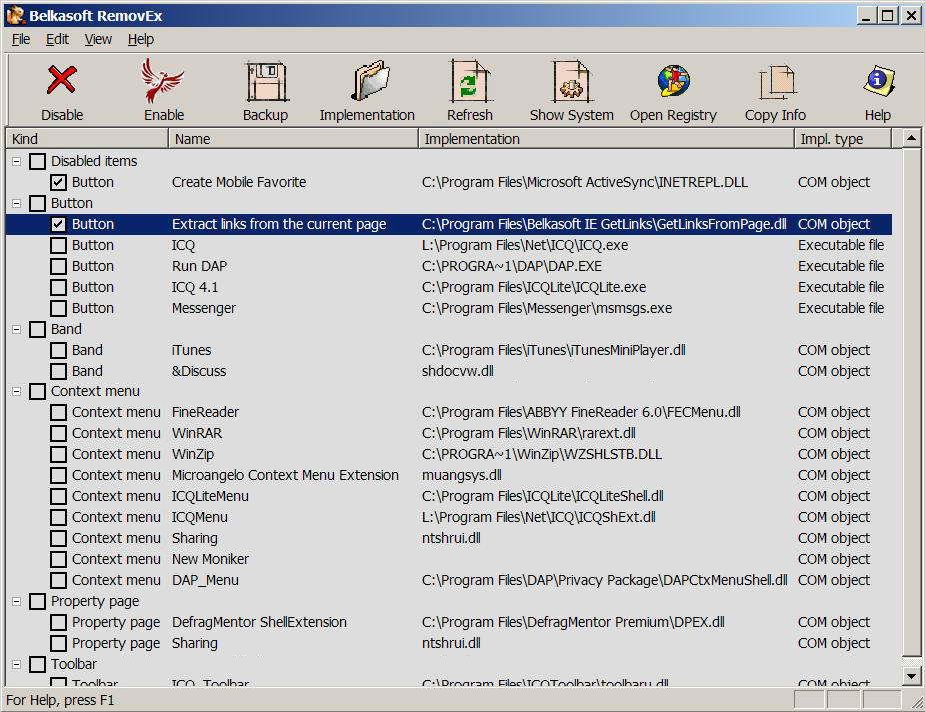925x712 pixels.
Task: Check the Context menu group checkbox
Action: [37, 391]
